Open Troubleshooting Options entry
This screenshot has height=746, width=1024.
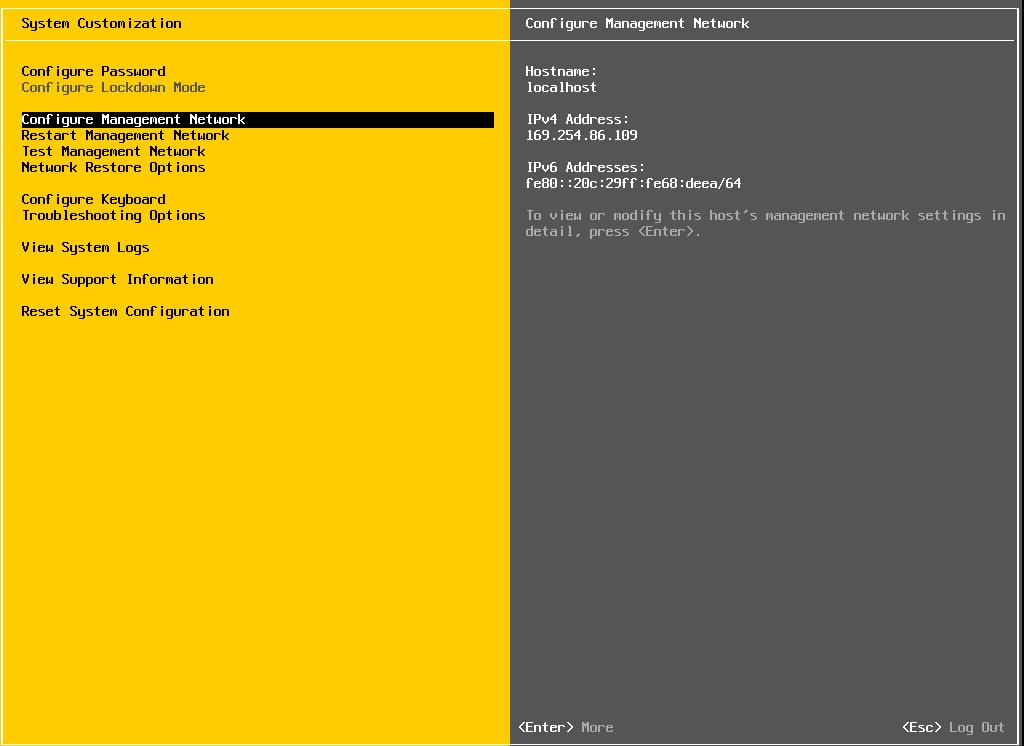[113, 215]
